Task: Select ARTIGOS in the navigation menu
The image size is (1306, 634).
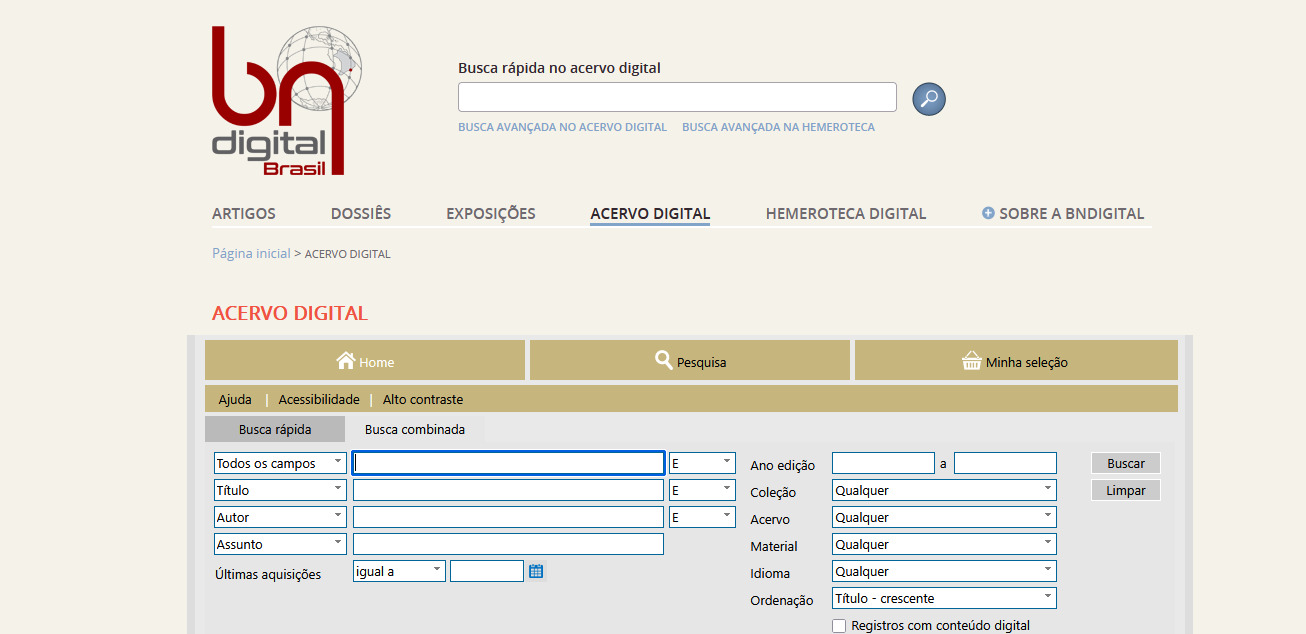Action: (x=243, y=213)
